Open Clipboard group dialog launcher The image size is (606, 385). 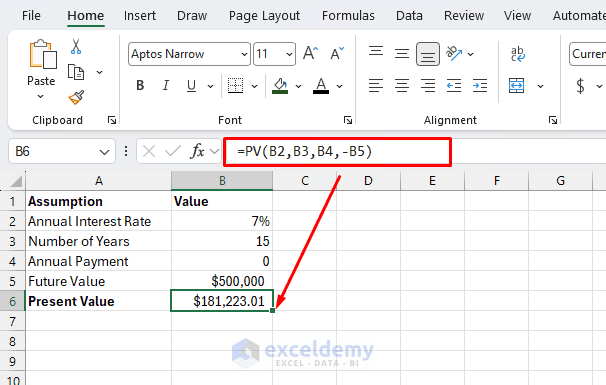pos(112,120)
